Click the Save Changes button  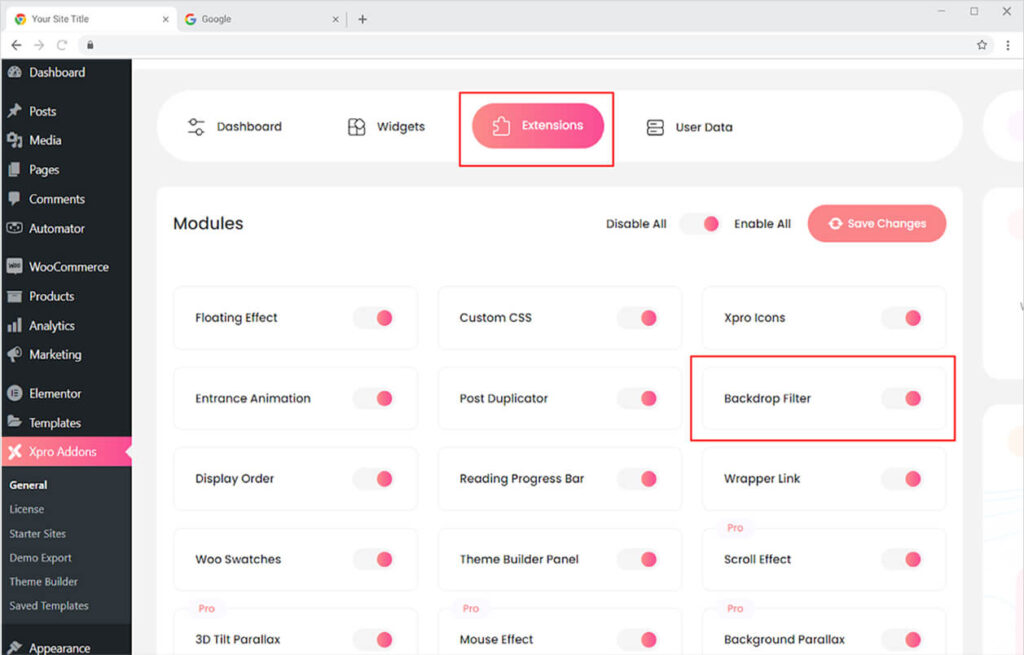pos(876,224)
